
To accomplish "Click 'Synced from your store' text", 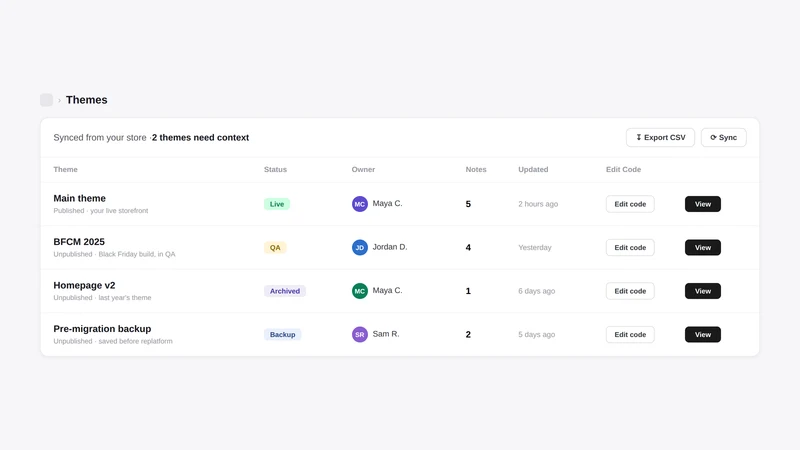I will tap(99, 138).
